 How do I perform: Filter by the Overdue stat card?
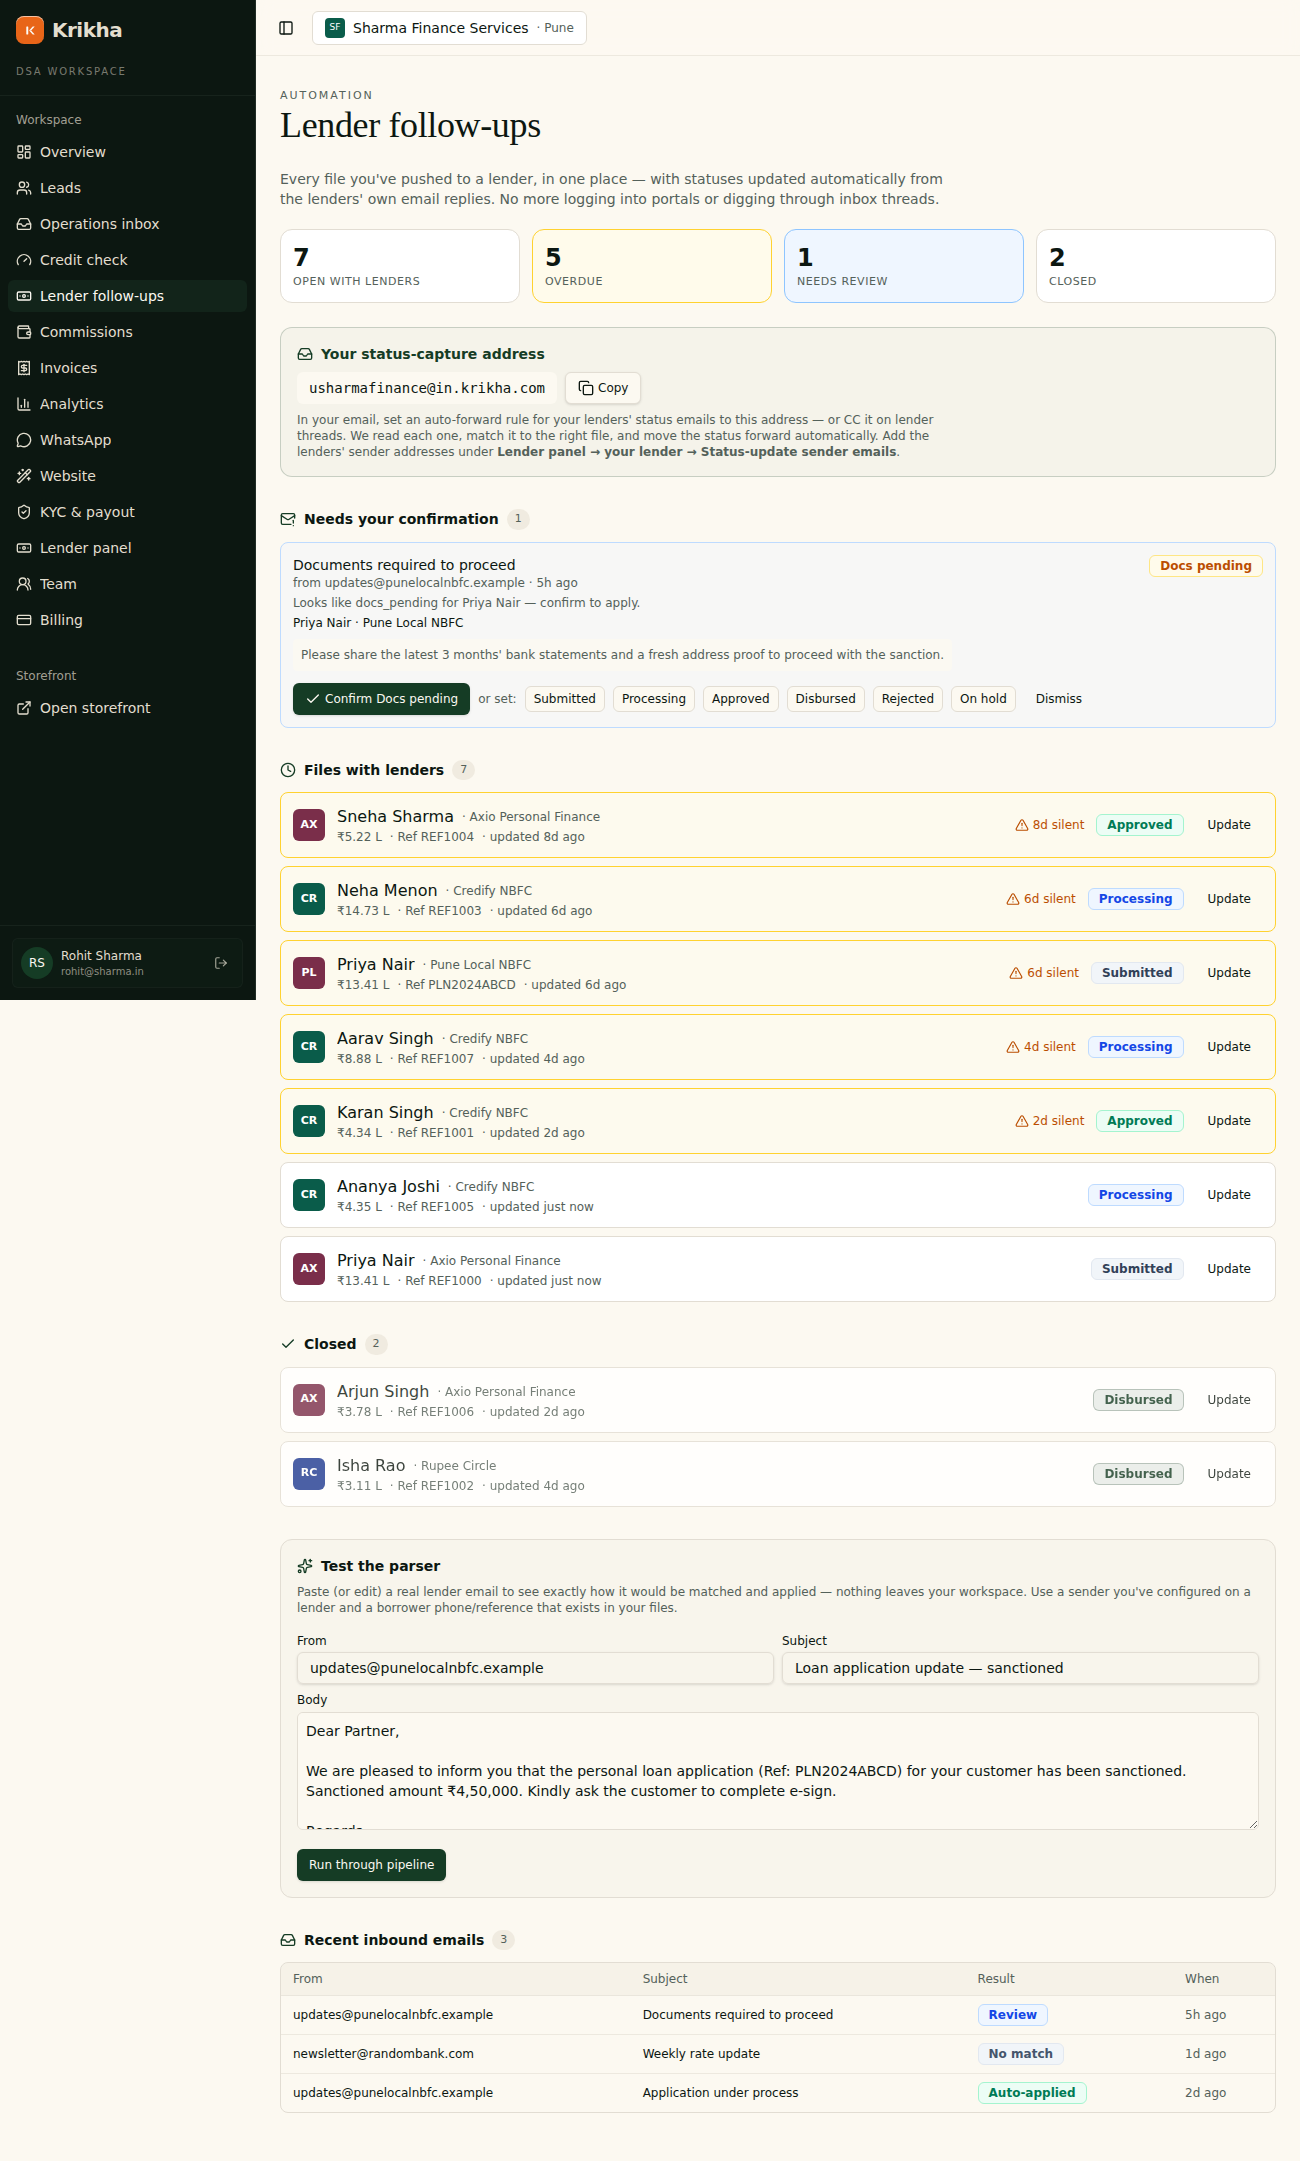[652, 266]
